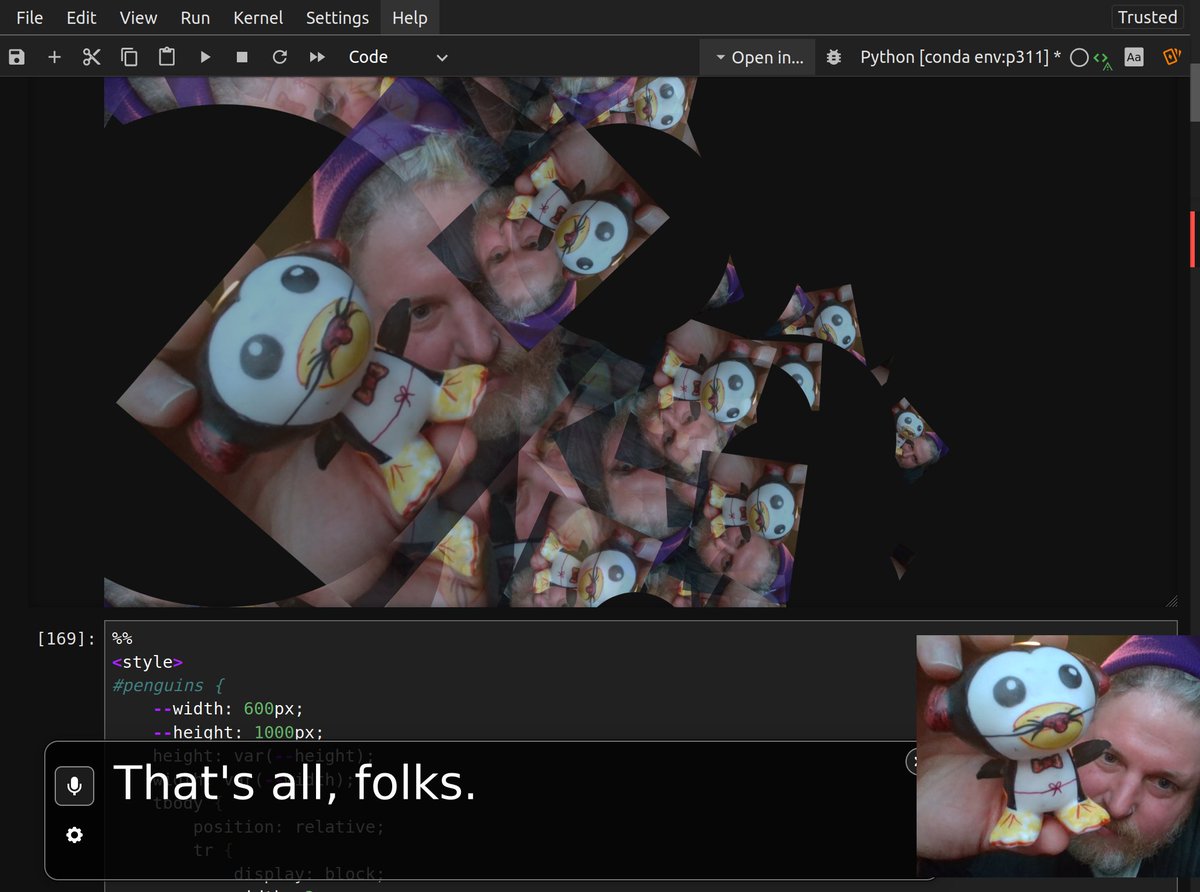
Task: Click the '%%' cell magic line
Action: [x=122, y=638]
